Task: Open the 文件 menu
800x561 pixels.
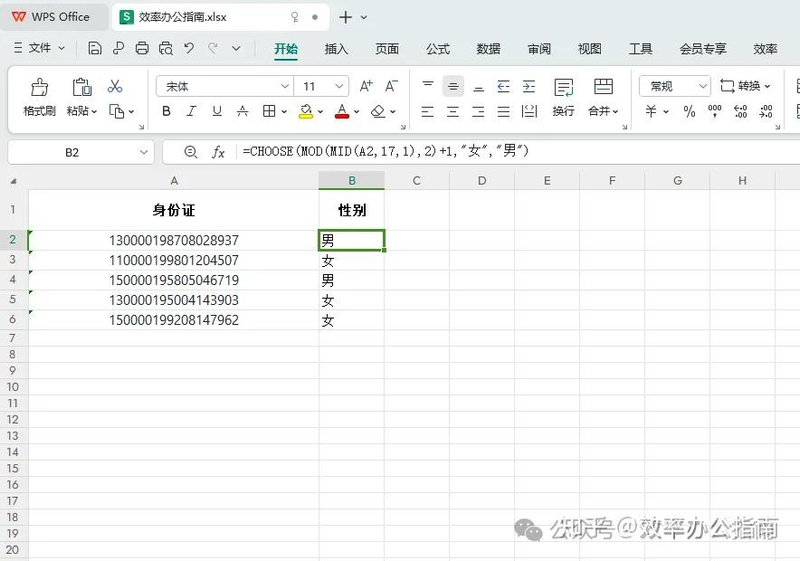Action: pos(39,48)
